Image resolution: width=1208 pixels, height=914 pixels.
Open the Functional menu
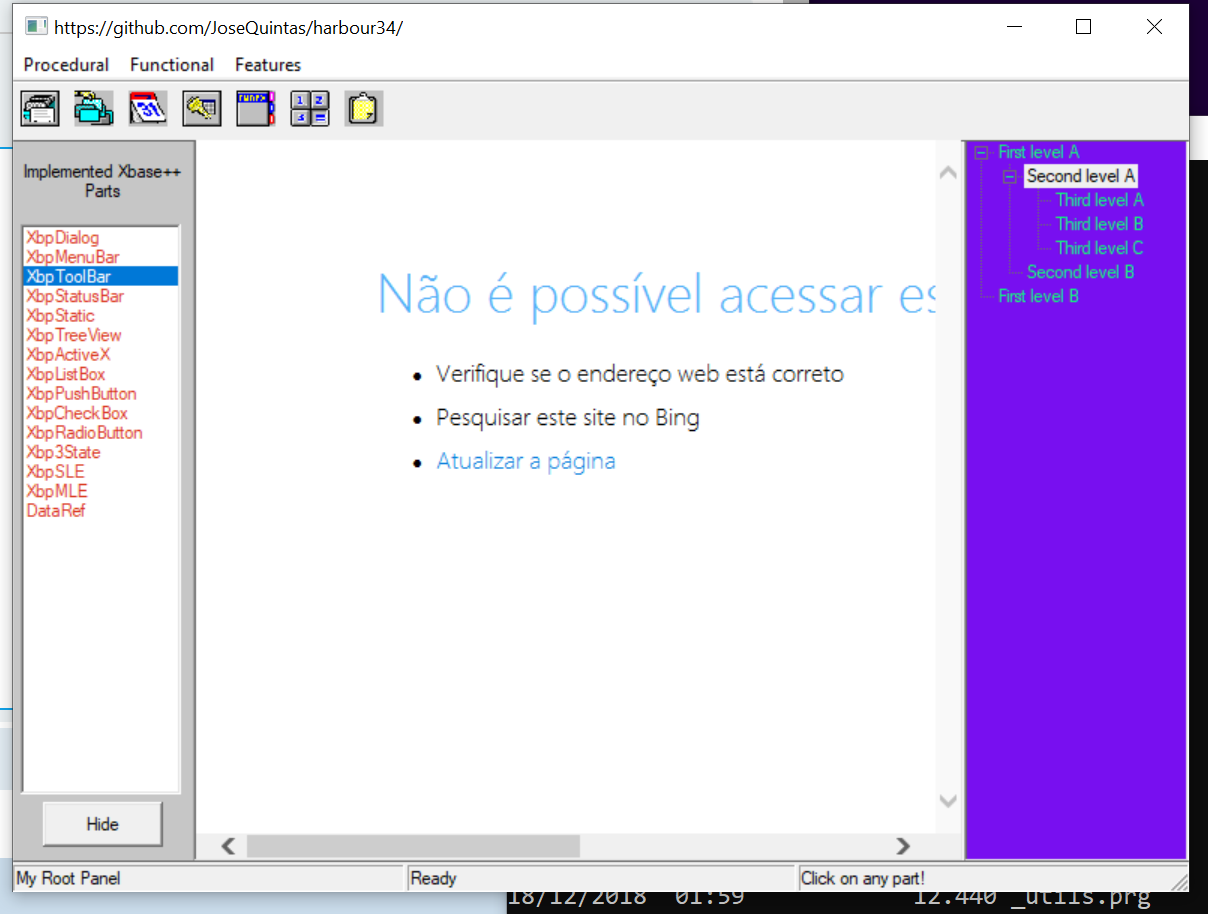click(x=172, y=65)
